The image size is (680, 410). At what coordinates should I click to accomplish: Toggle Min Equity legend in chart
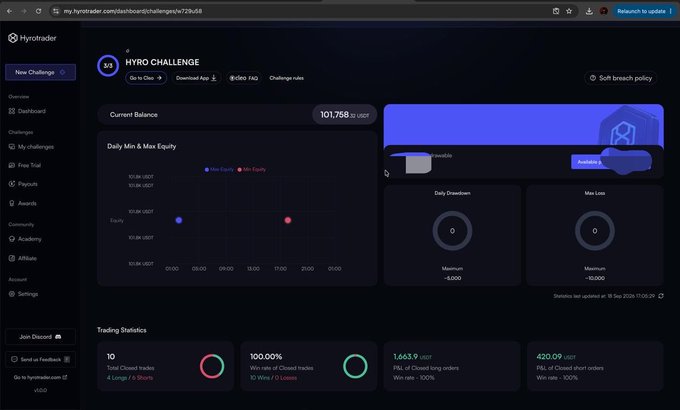tap(252, 170)
